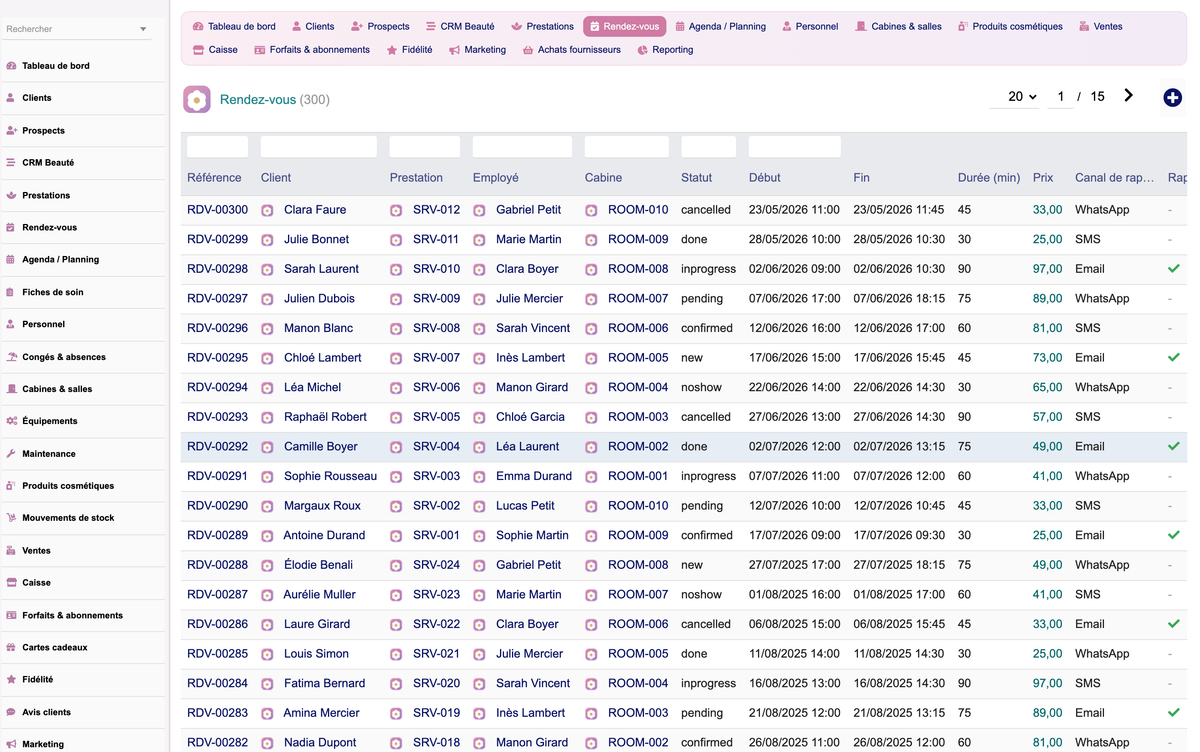Click Congés & absences icon in sidebar

coord(11,357)
